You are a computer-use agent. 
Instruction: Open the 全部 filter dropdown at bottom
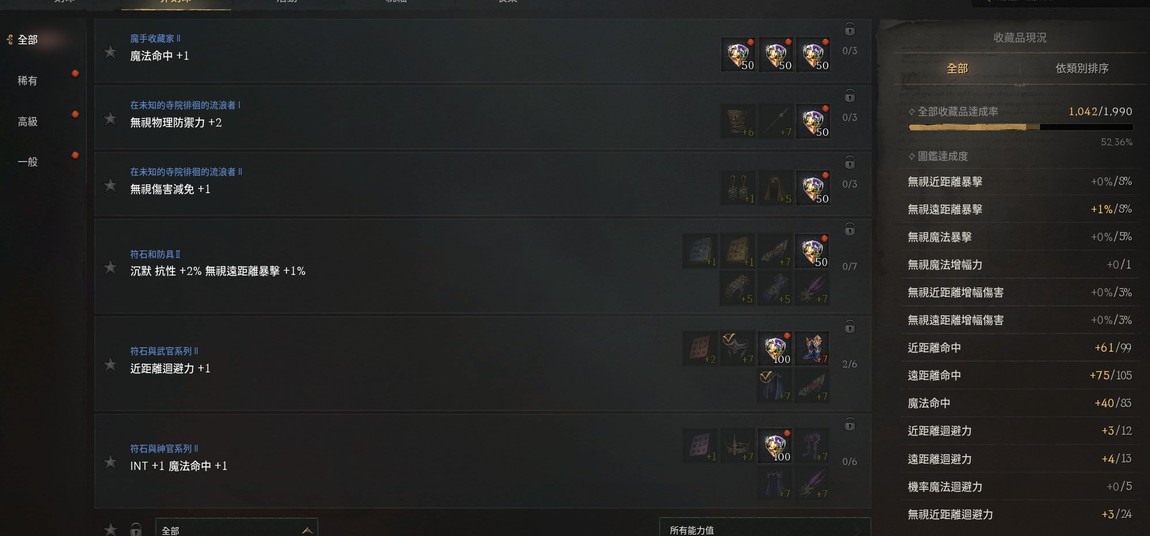pos(237,529)
